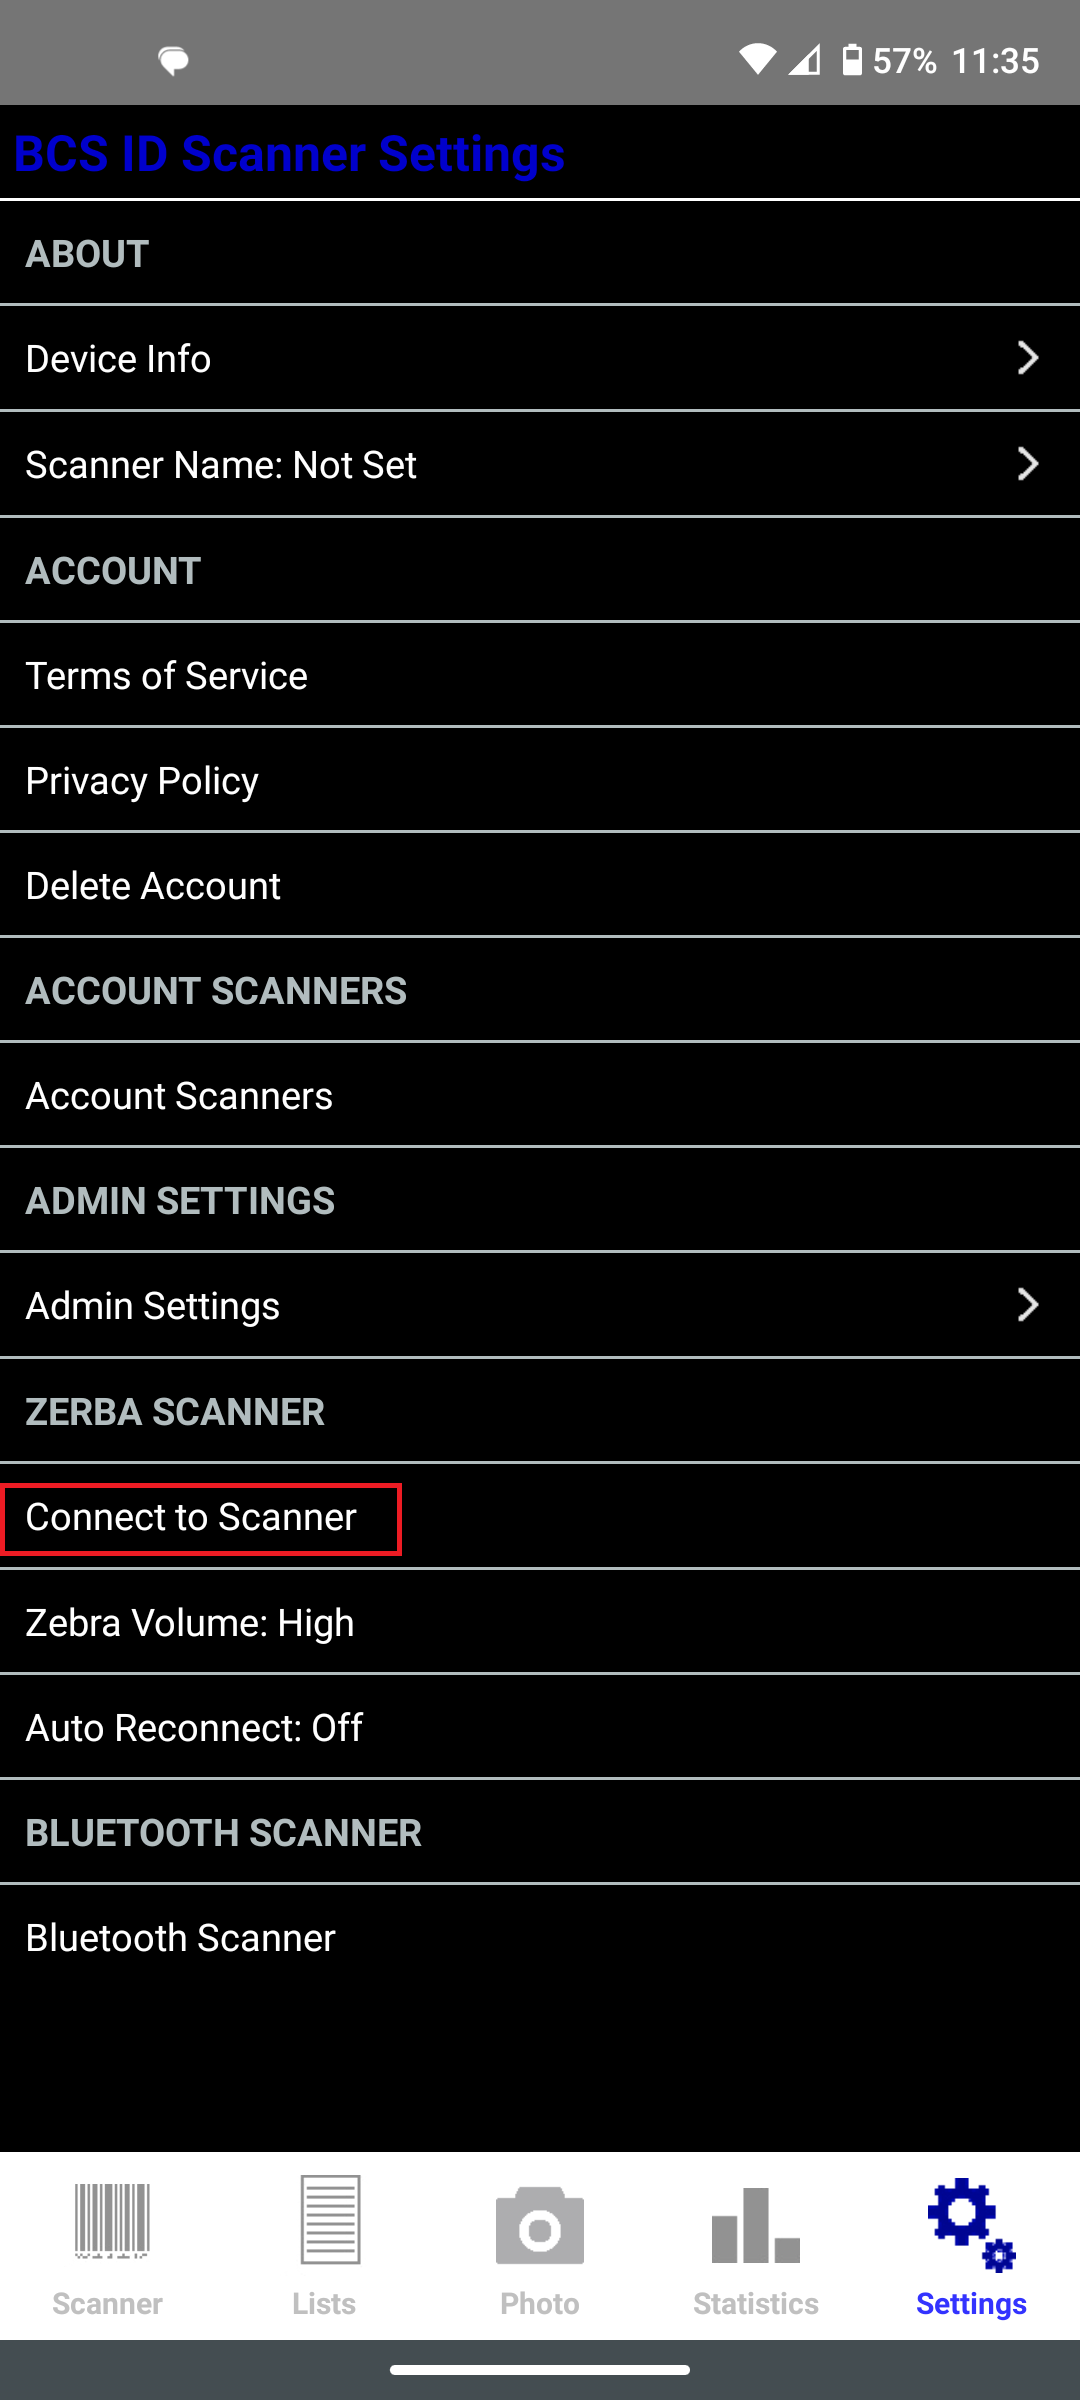Expand Scanner Name chevron arrow
Screen dimensions: 1080x2400
click(x=1027, y=464)
